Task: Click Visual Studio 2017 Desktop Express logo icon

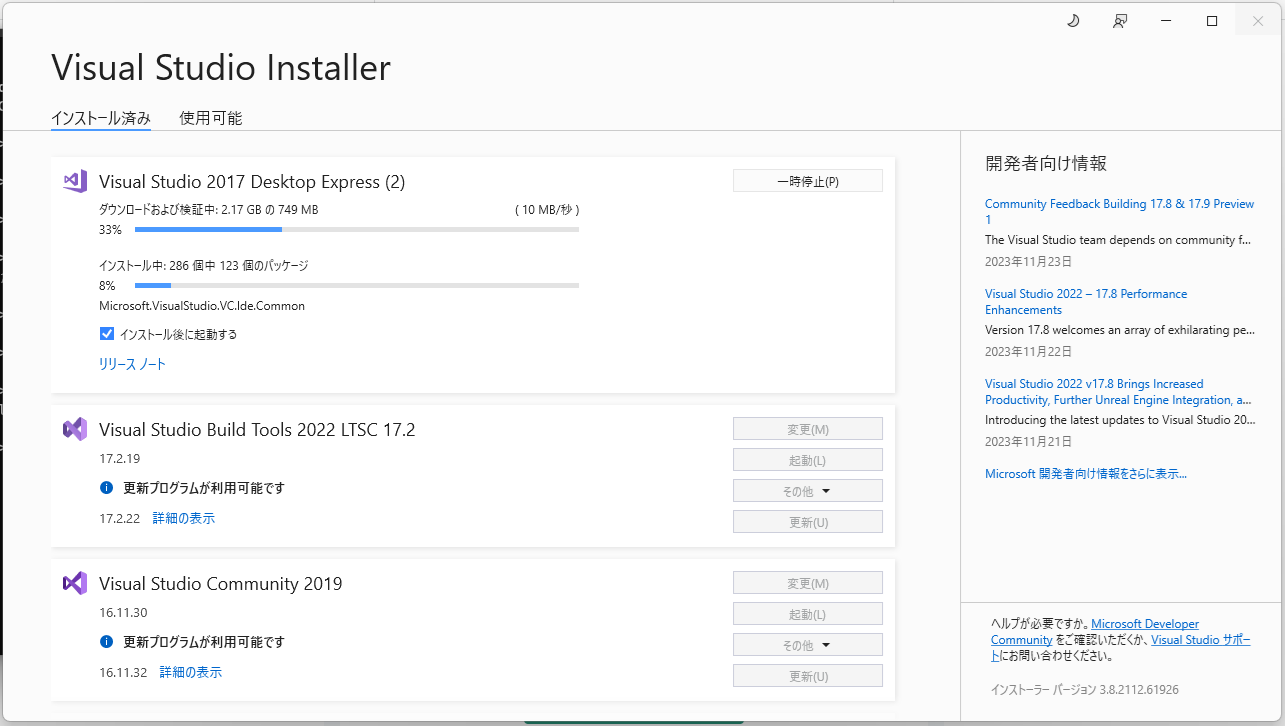Action: (75, 181)
